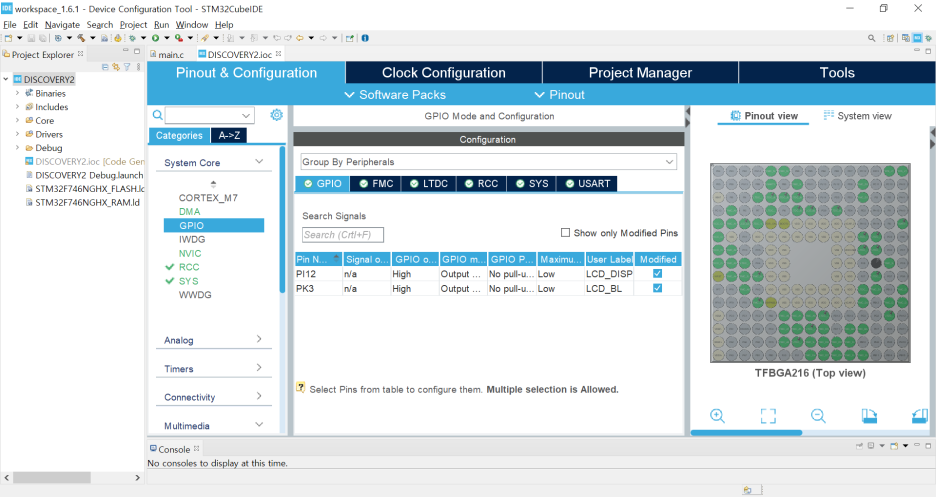Switch to the main.c editor tab
The image size is (936, 497).
point(167,54)
